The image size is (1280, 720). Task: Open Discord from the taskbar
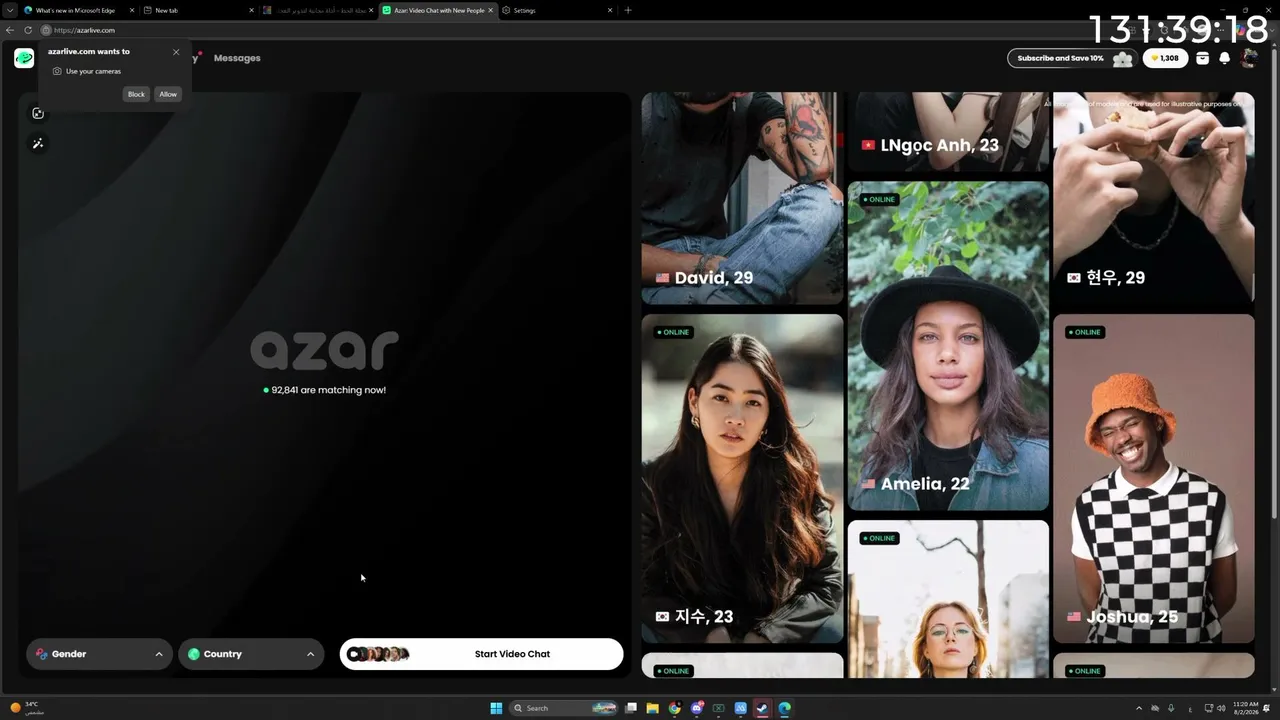[x=697, y=708]
